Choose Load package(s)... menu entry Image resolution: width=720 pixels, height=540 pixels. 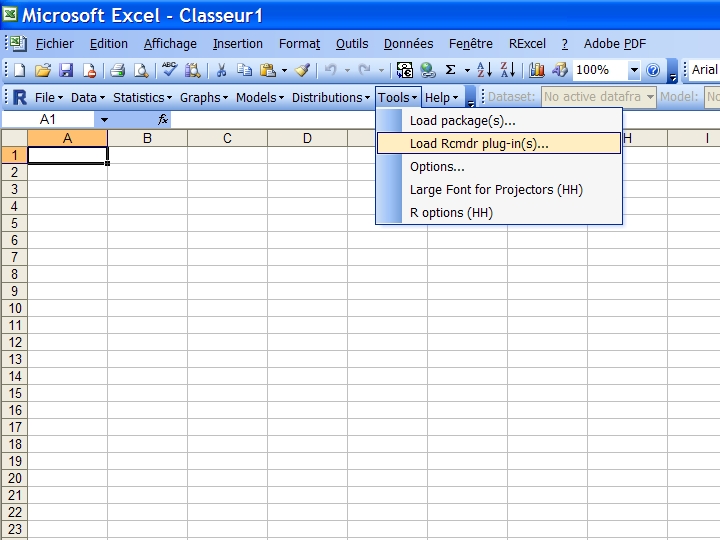[499, 121]
